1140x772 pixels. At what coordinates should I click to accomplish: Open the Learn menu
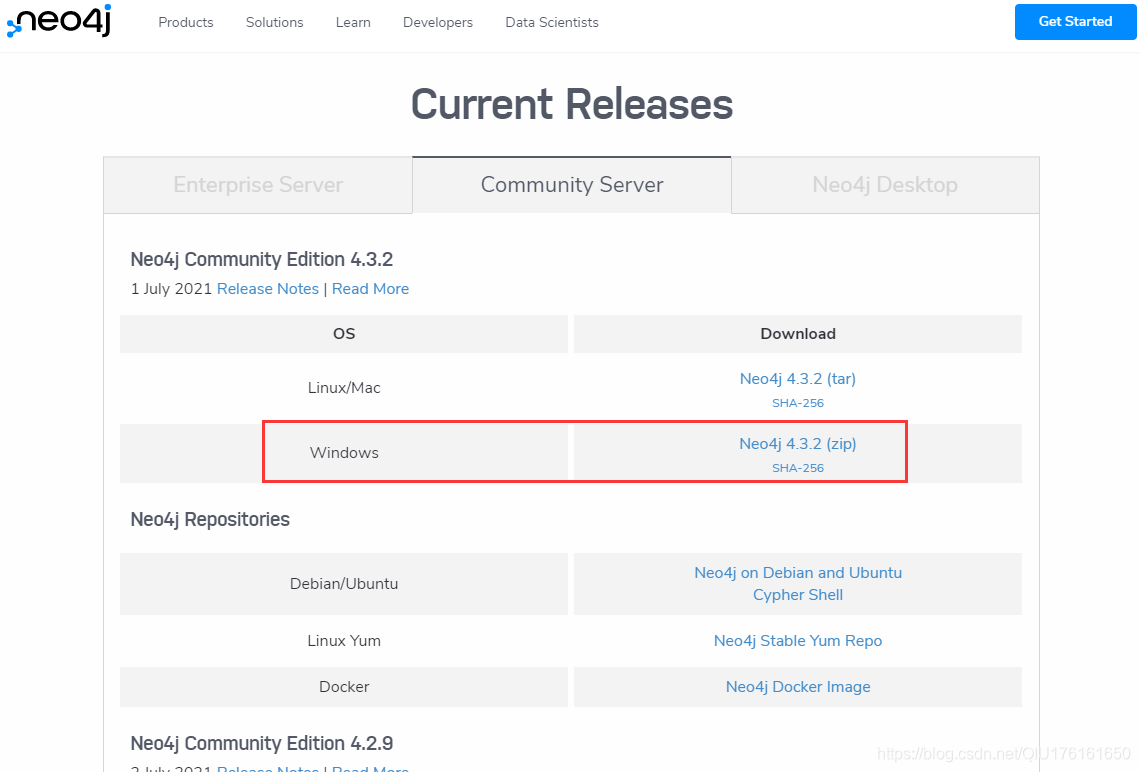pyautogui.click(x=353, y=23)
